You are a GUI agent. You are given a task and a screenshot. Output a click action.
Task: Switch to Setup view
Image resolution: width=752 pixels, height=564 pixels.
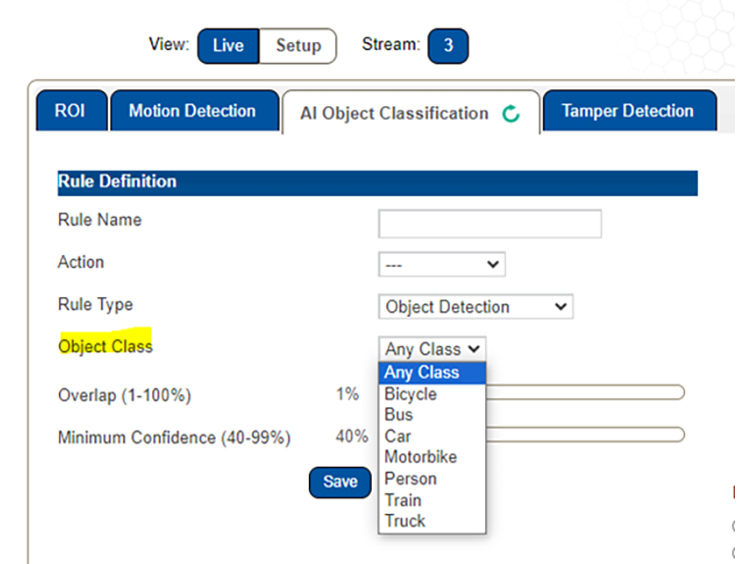tap(298, 46)
